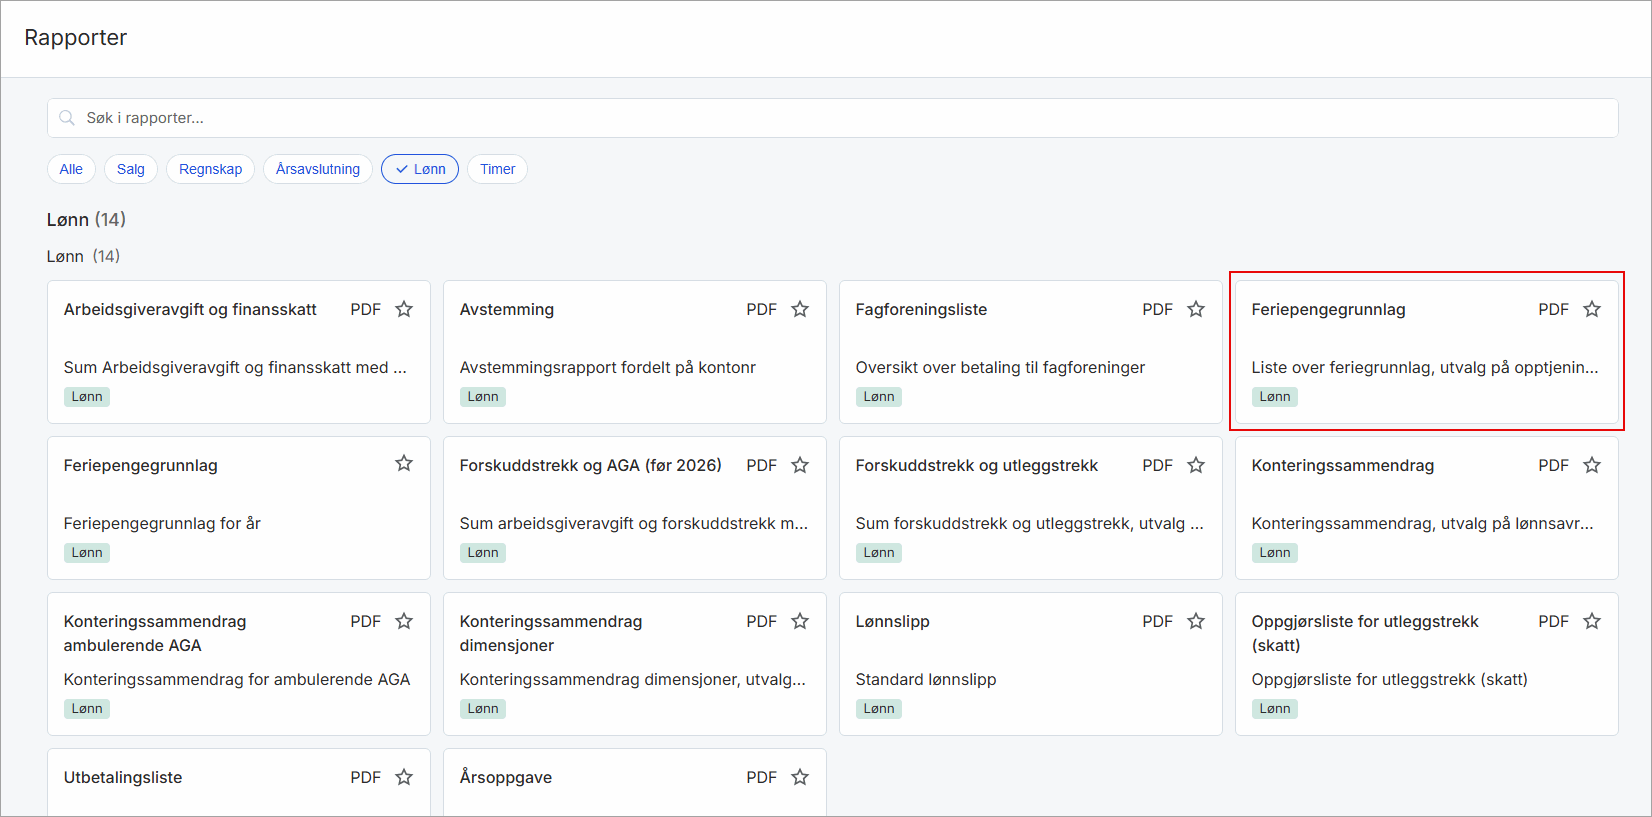Image resolution: width=1652 pixels, height=817 pixels.
Task: Filter reports by Regnskap
Action: (x=210, y=169)
